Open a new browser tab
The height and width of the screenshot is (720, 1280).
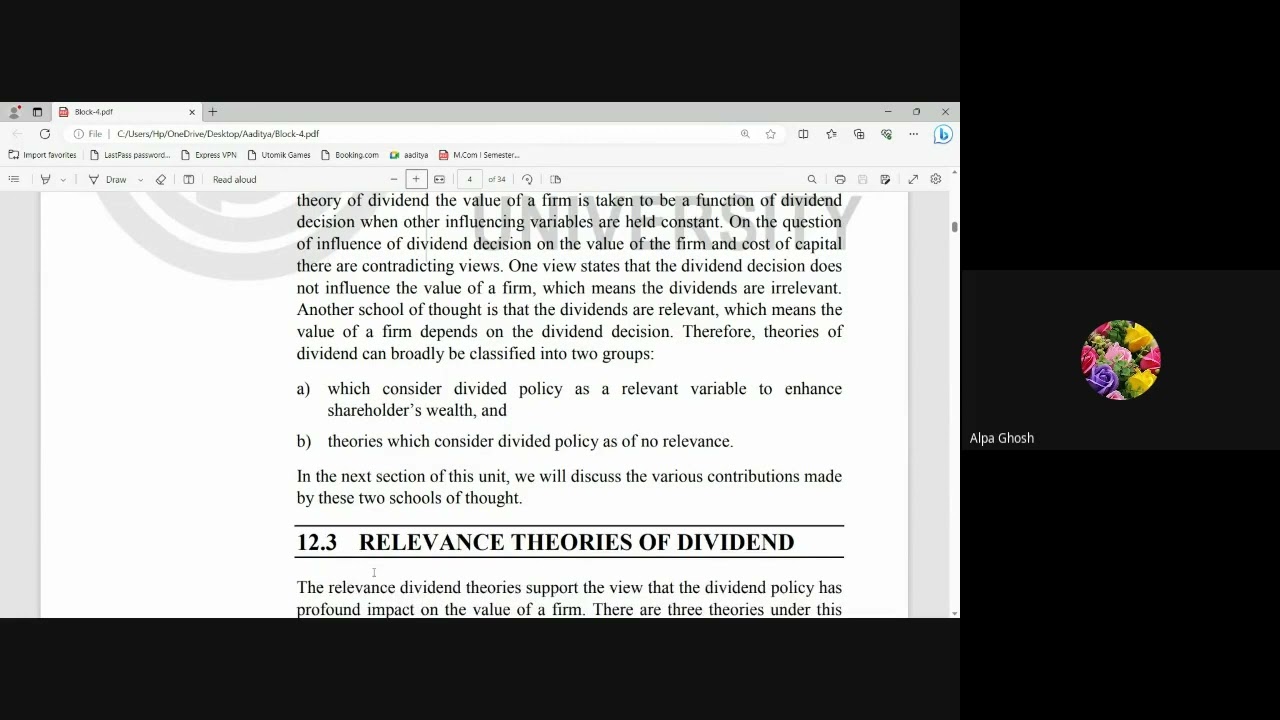click(x=212, y=112)
